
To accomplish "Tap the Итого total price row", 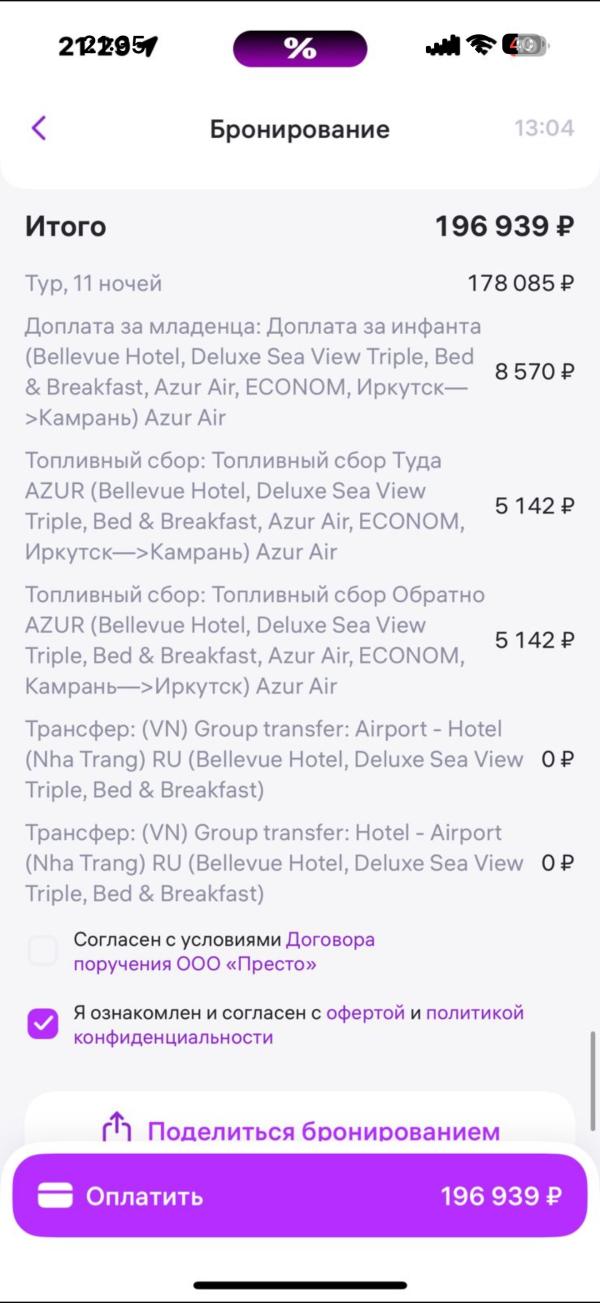I will tap(300, 227).
